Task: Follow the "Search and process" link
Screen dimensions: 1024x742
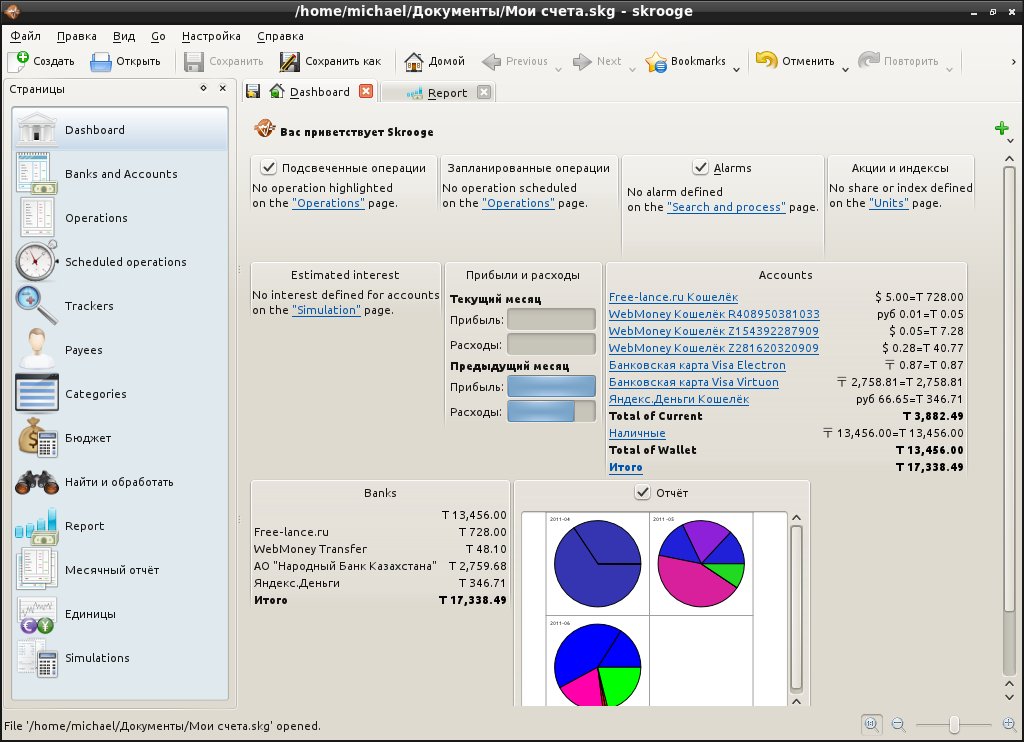Action: (726, 207)
